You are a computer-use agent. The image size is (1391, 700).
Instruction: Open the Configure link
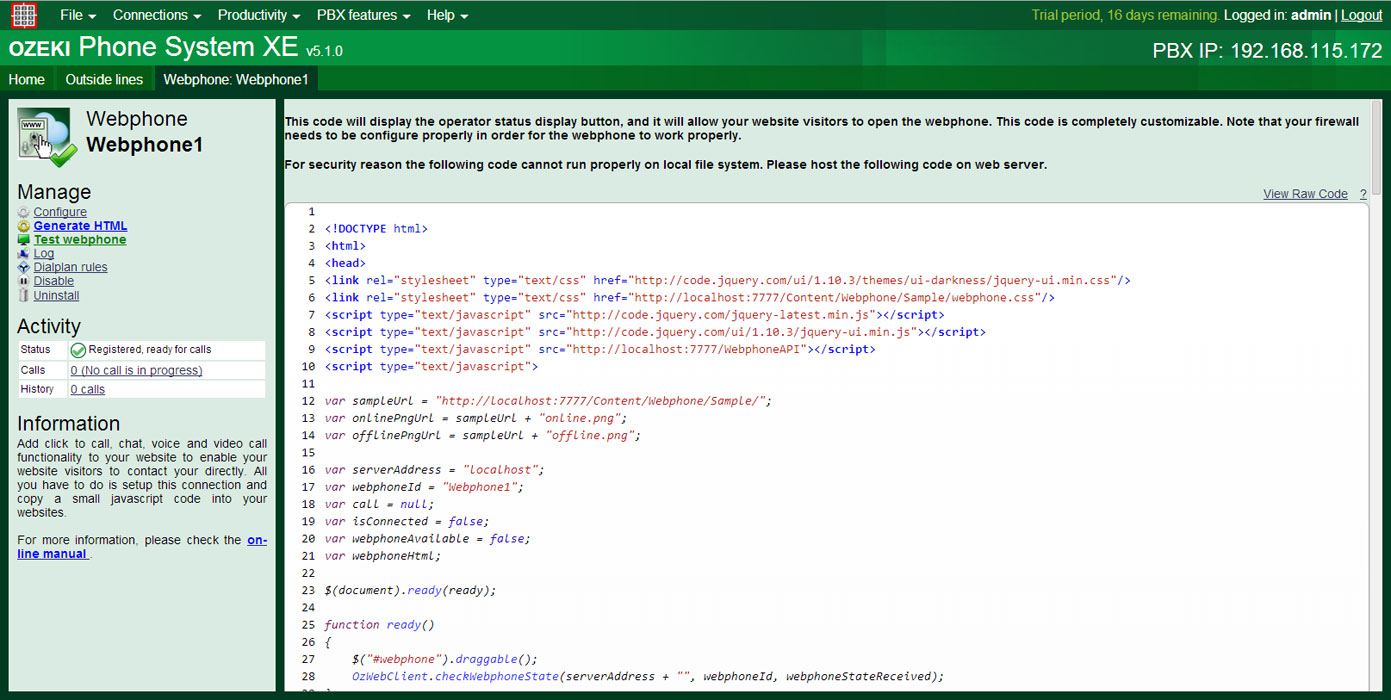coord(60,212)
